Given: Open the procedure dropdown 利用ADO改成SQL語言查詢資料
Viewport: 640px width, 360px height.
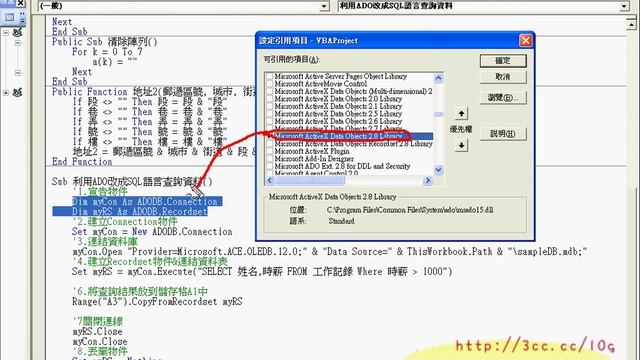Looking at the screenshot, I should [624, 6].
